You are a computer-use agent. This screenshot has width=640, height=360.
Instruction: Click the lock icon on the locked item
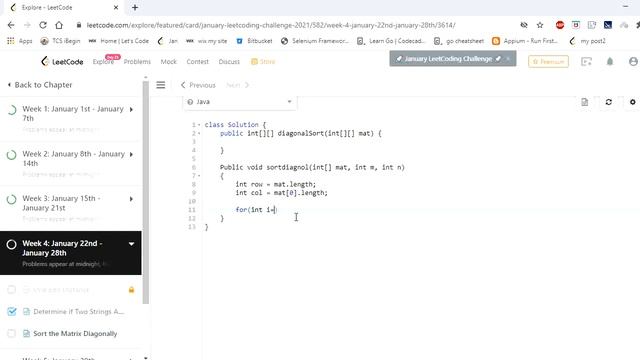click(x=131, y=290)
